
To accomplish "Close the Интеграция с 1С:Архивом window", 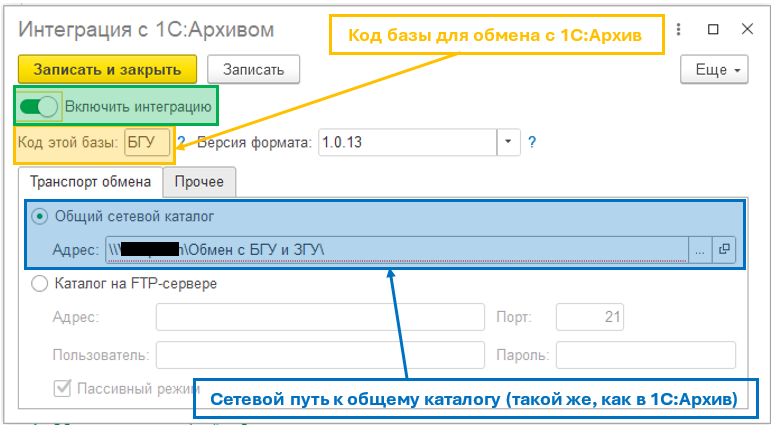I will click(747, 29).
